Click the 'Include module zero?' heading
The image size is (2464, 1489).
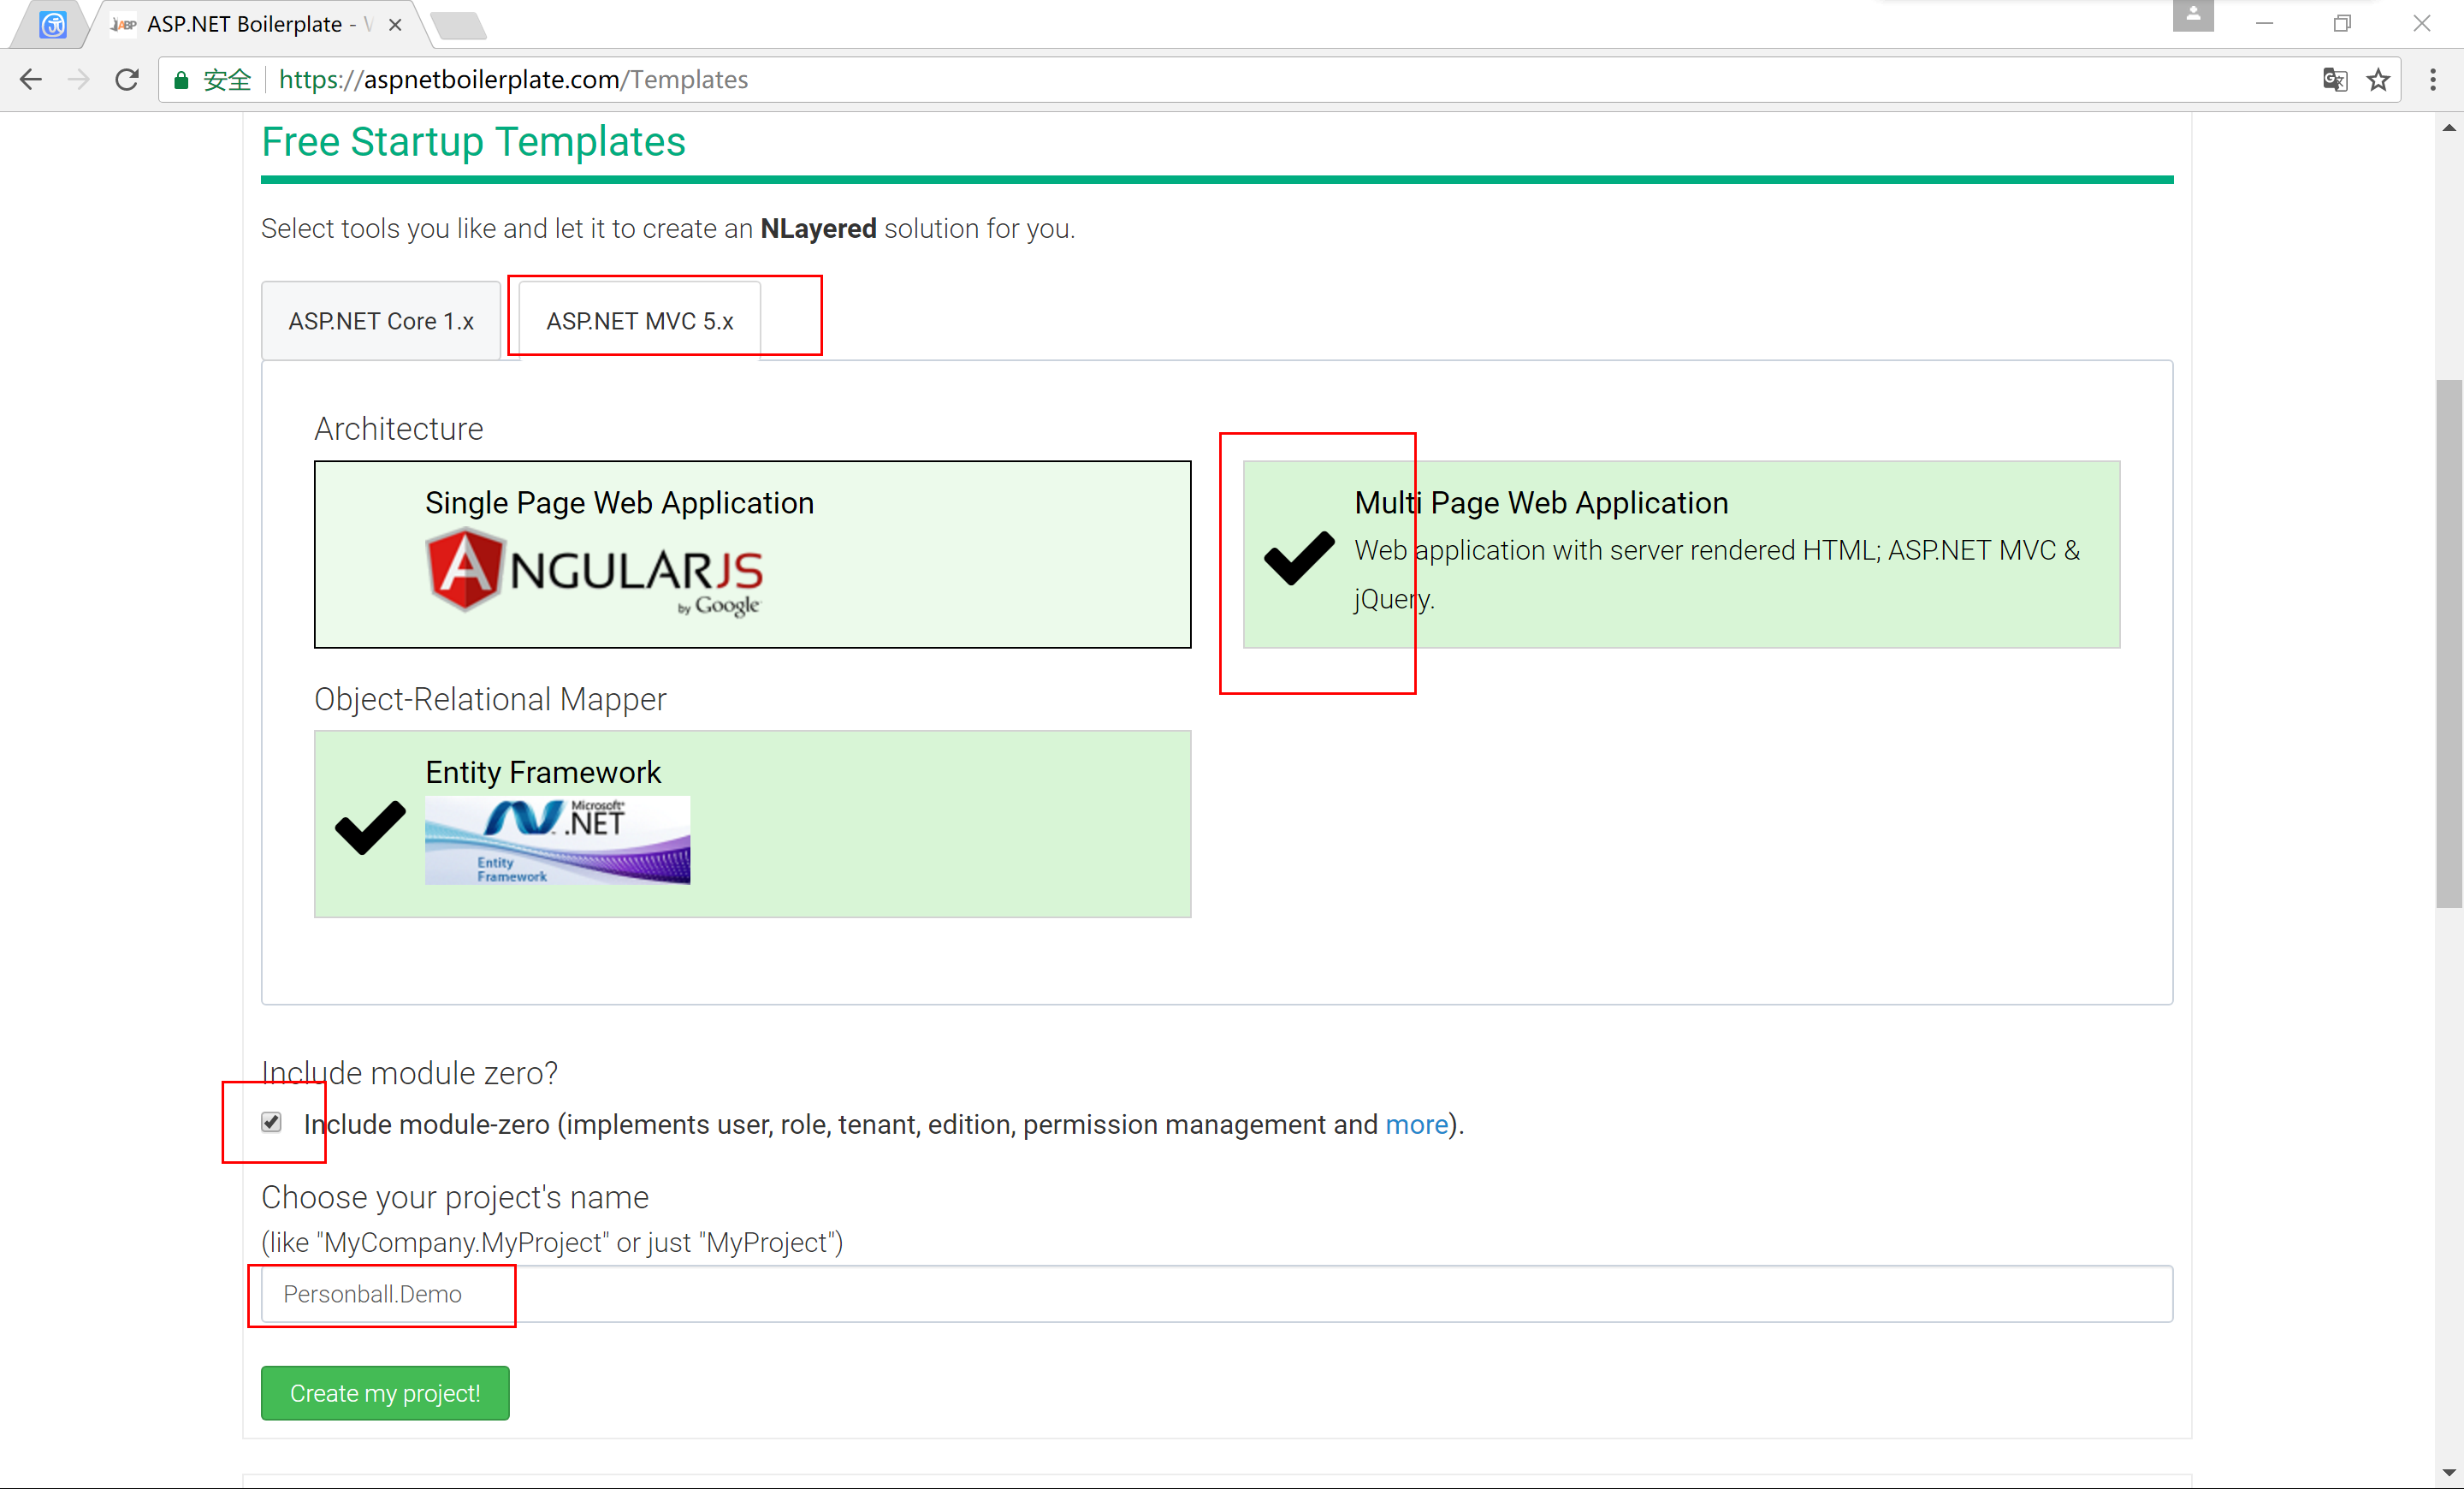(409, 1073)
